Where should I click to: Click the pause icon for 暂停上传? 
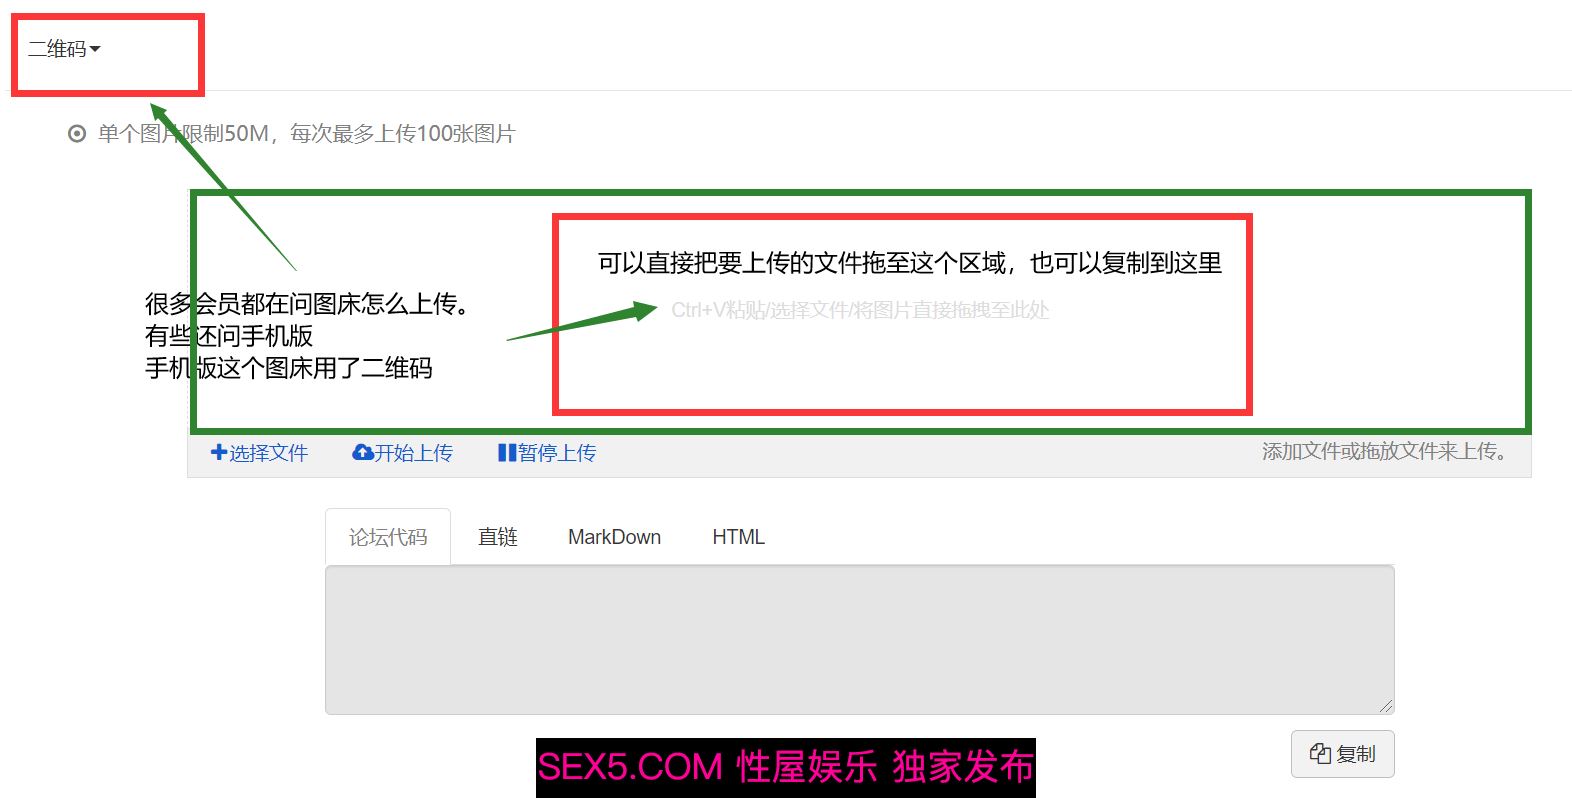(x=507, y=452)
